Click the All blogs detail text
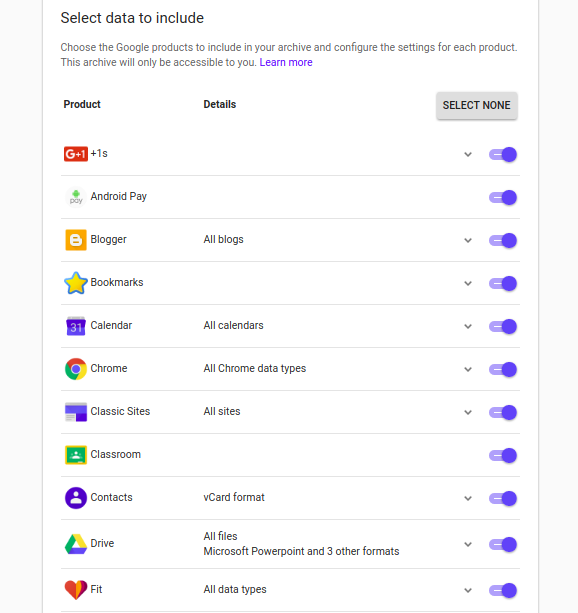Screen dimensions: 578x613 pos(223,239)
